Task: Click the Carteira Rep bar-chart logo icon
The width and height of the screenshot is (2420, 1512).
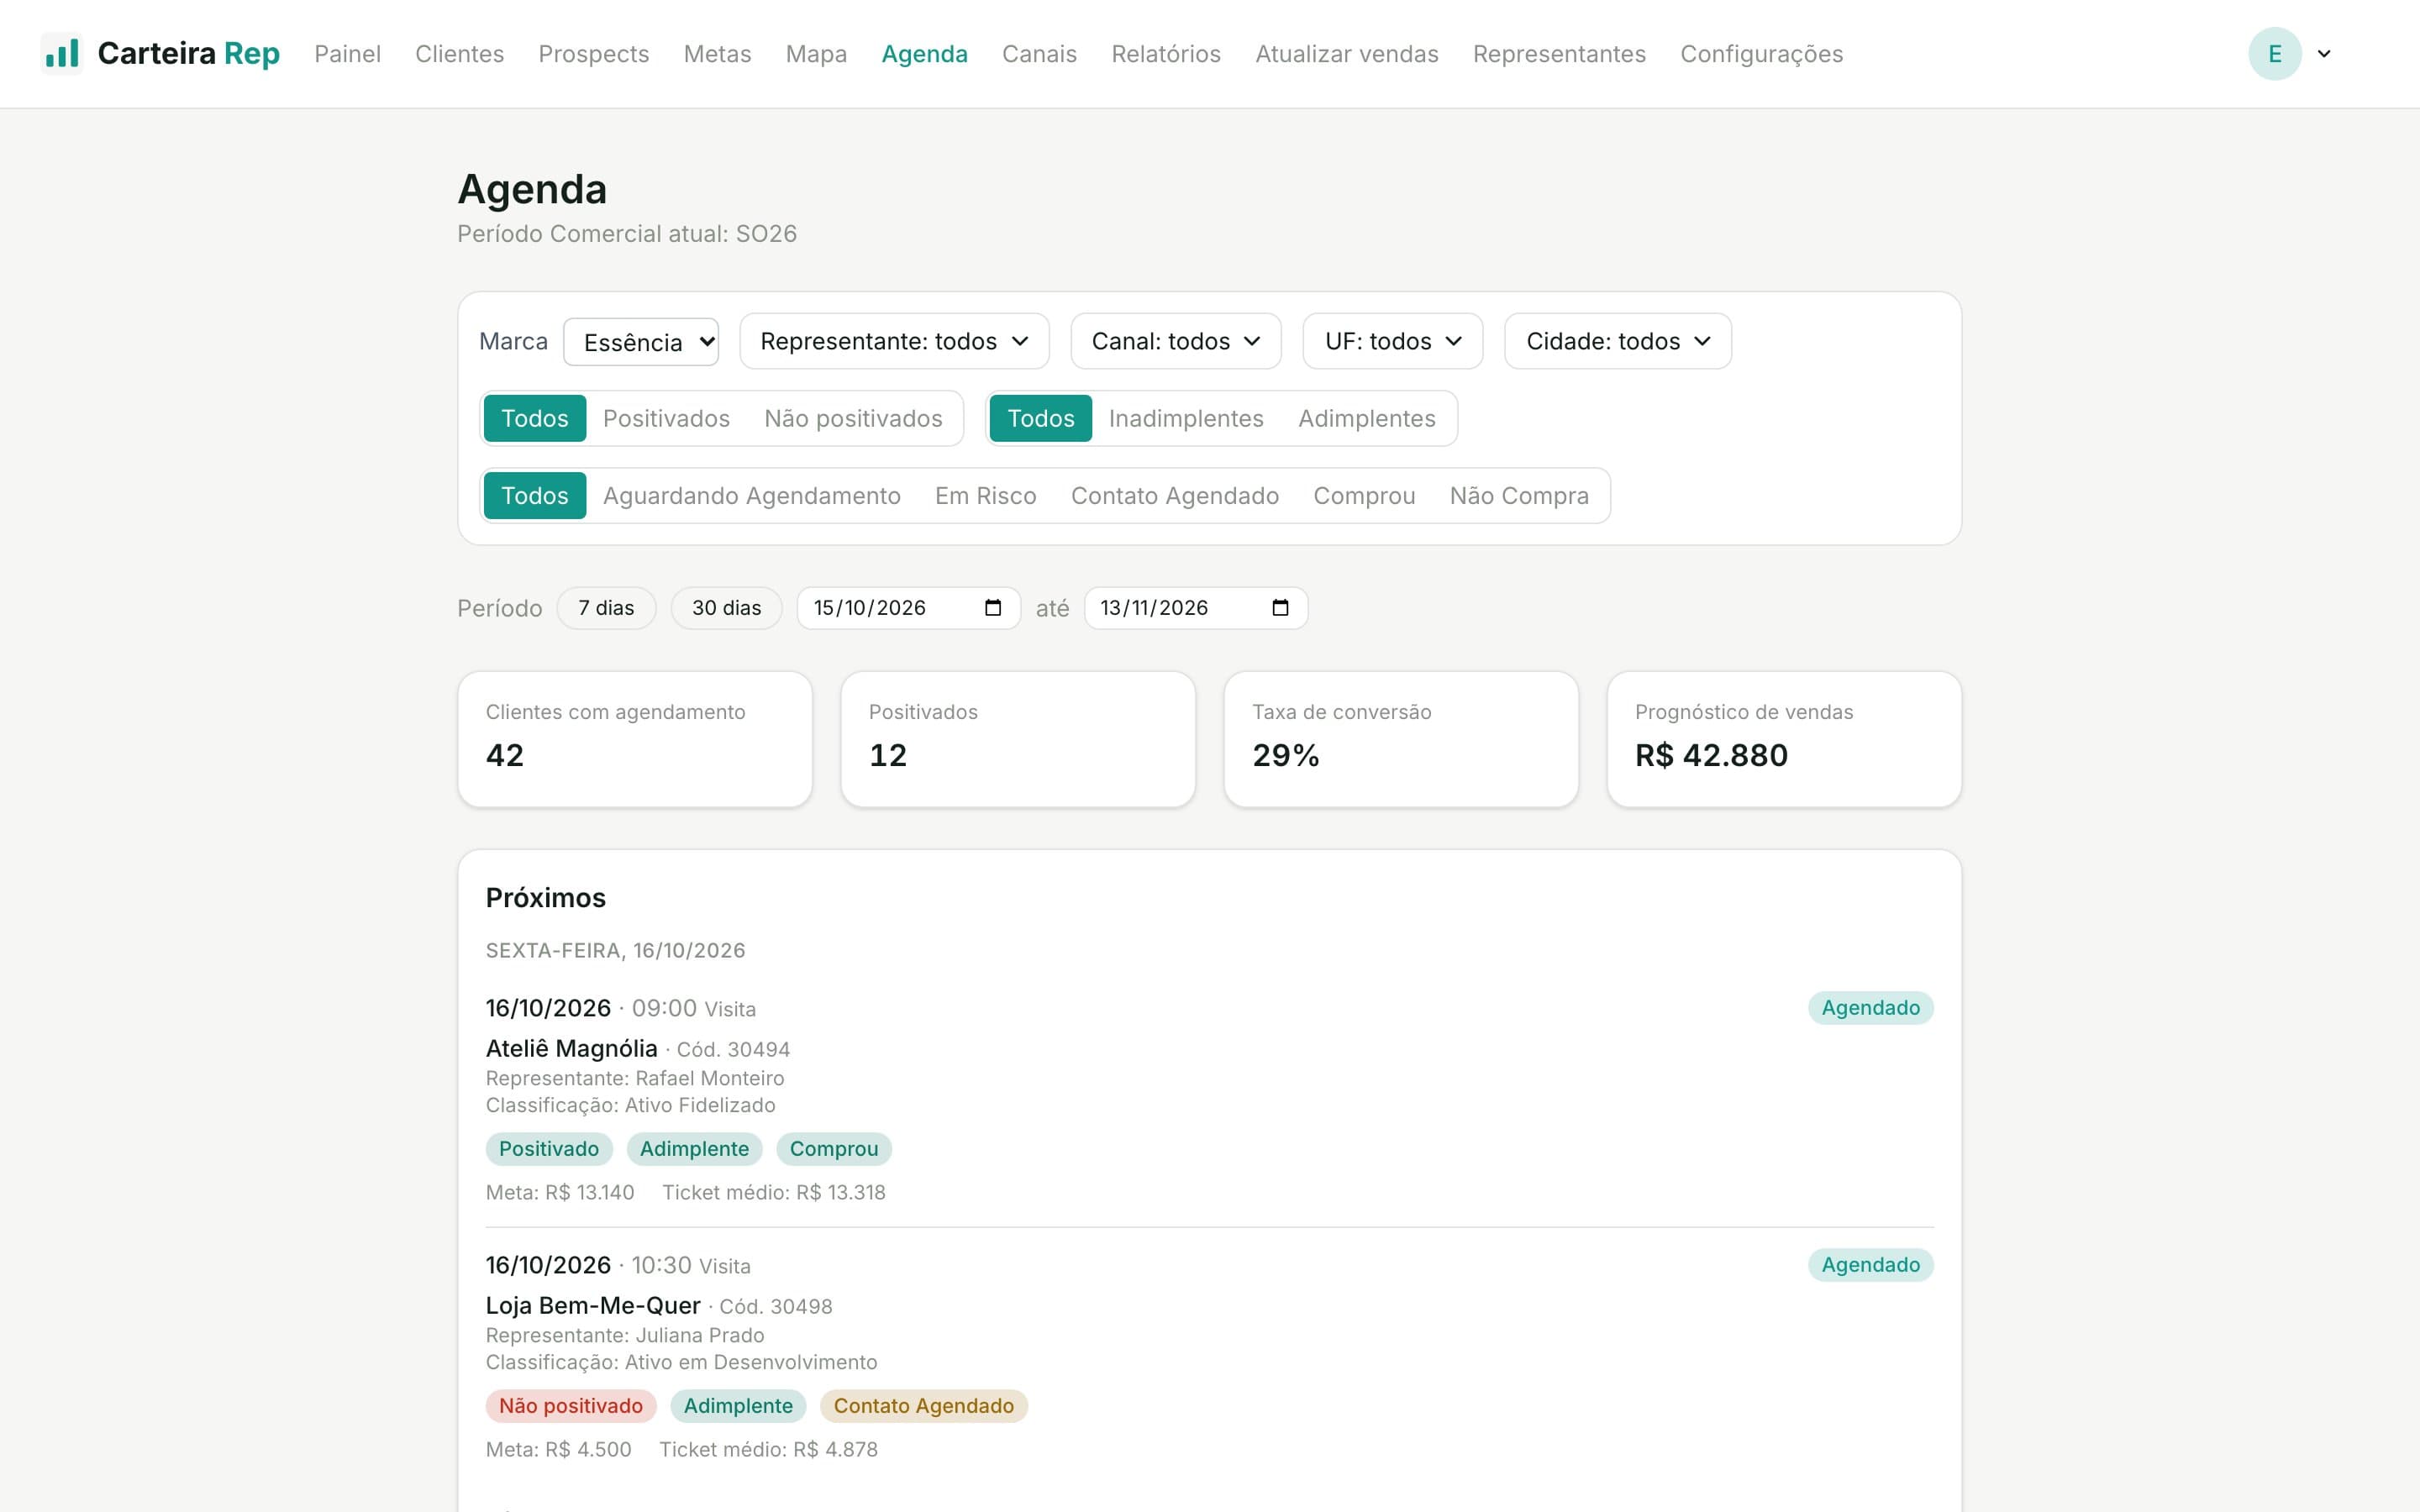Action: (62, 54)
